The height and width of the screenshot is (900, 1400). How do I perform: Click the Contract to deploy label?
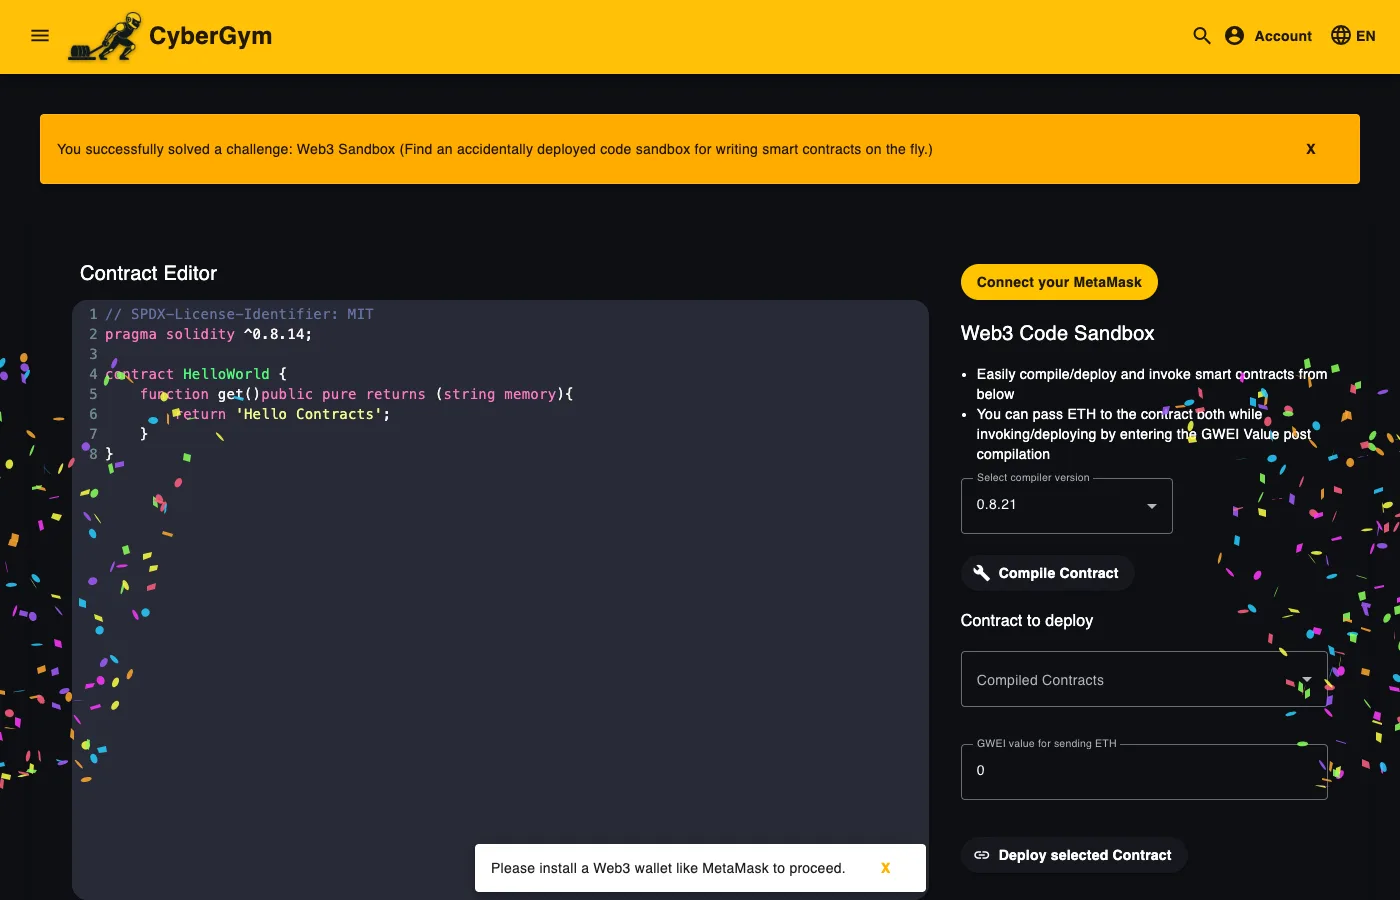[x=1027, y=621]
